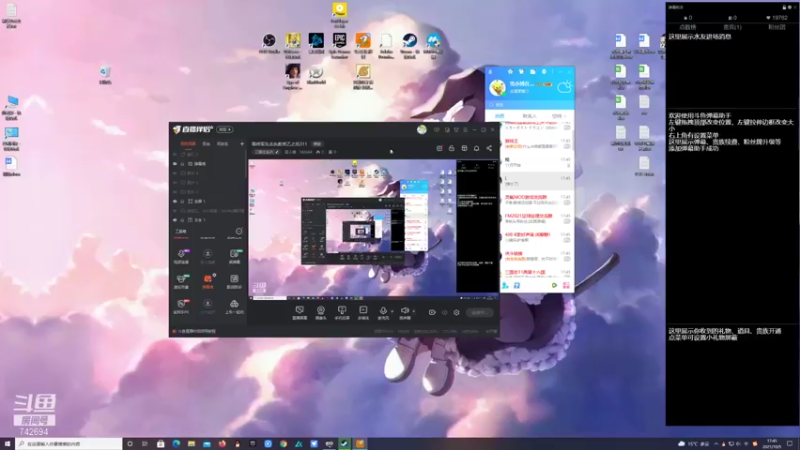Toggle lock of the second source row
This screenshot has width=800, height=450.
(182, 164)
